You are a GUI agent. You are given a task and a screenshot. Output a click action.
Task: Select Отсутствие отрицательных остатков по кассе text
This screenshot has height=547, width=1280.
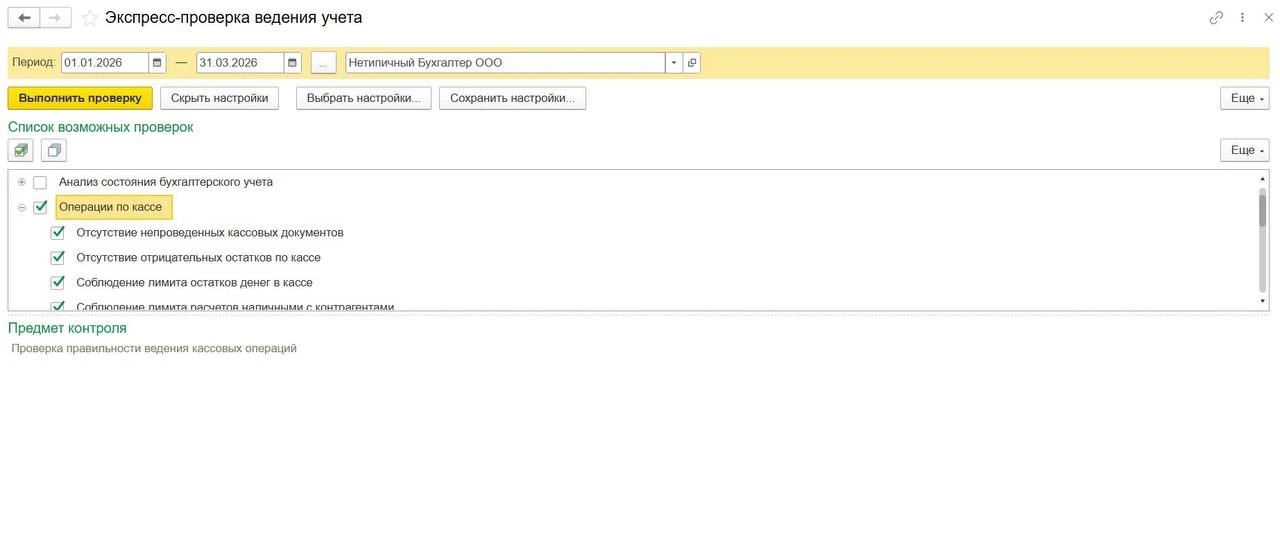199,257
